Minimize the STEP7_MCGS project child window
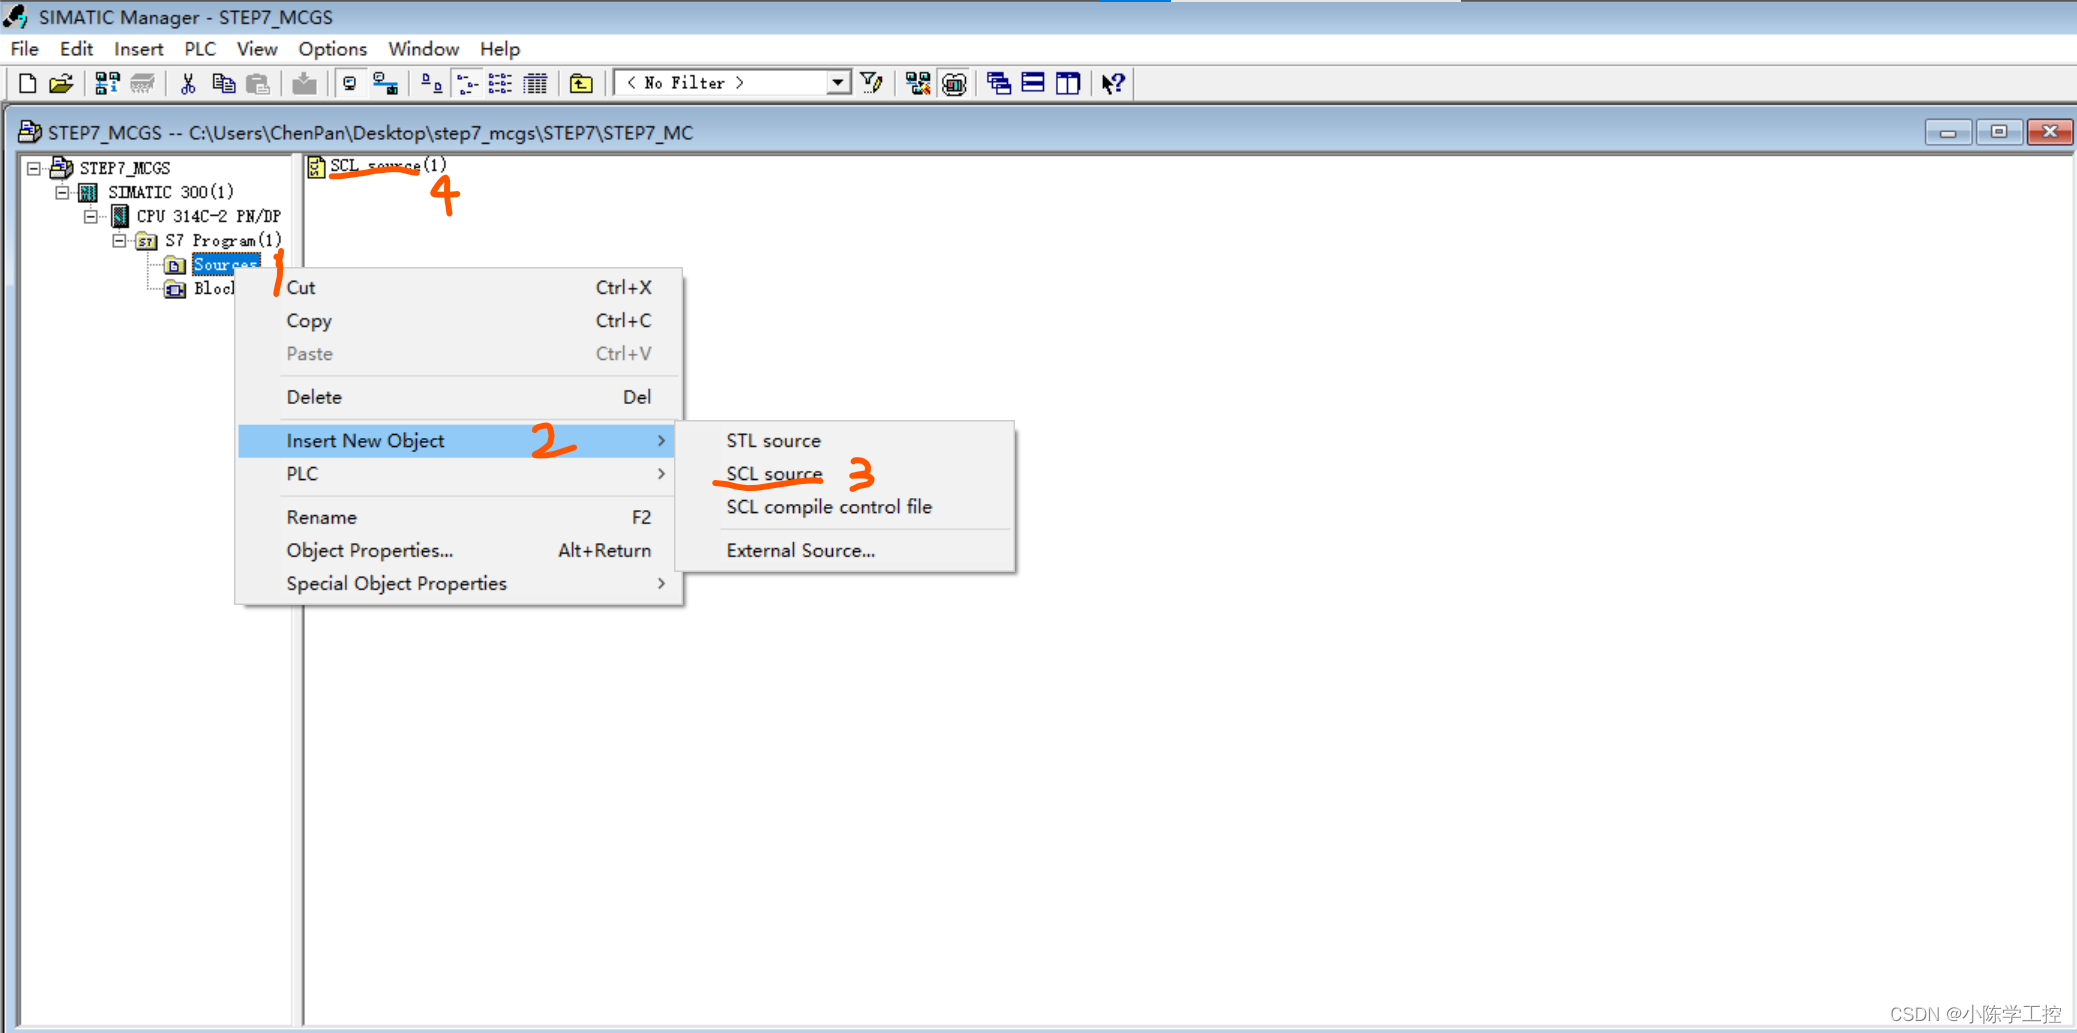2077x1033 pixels. (x=1948, y=132)
